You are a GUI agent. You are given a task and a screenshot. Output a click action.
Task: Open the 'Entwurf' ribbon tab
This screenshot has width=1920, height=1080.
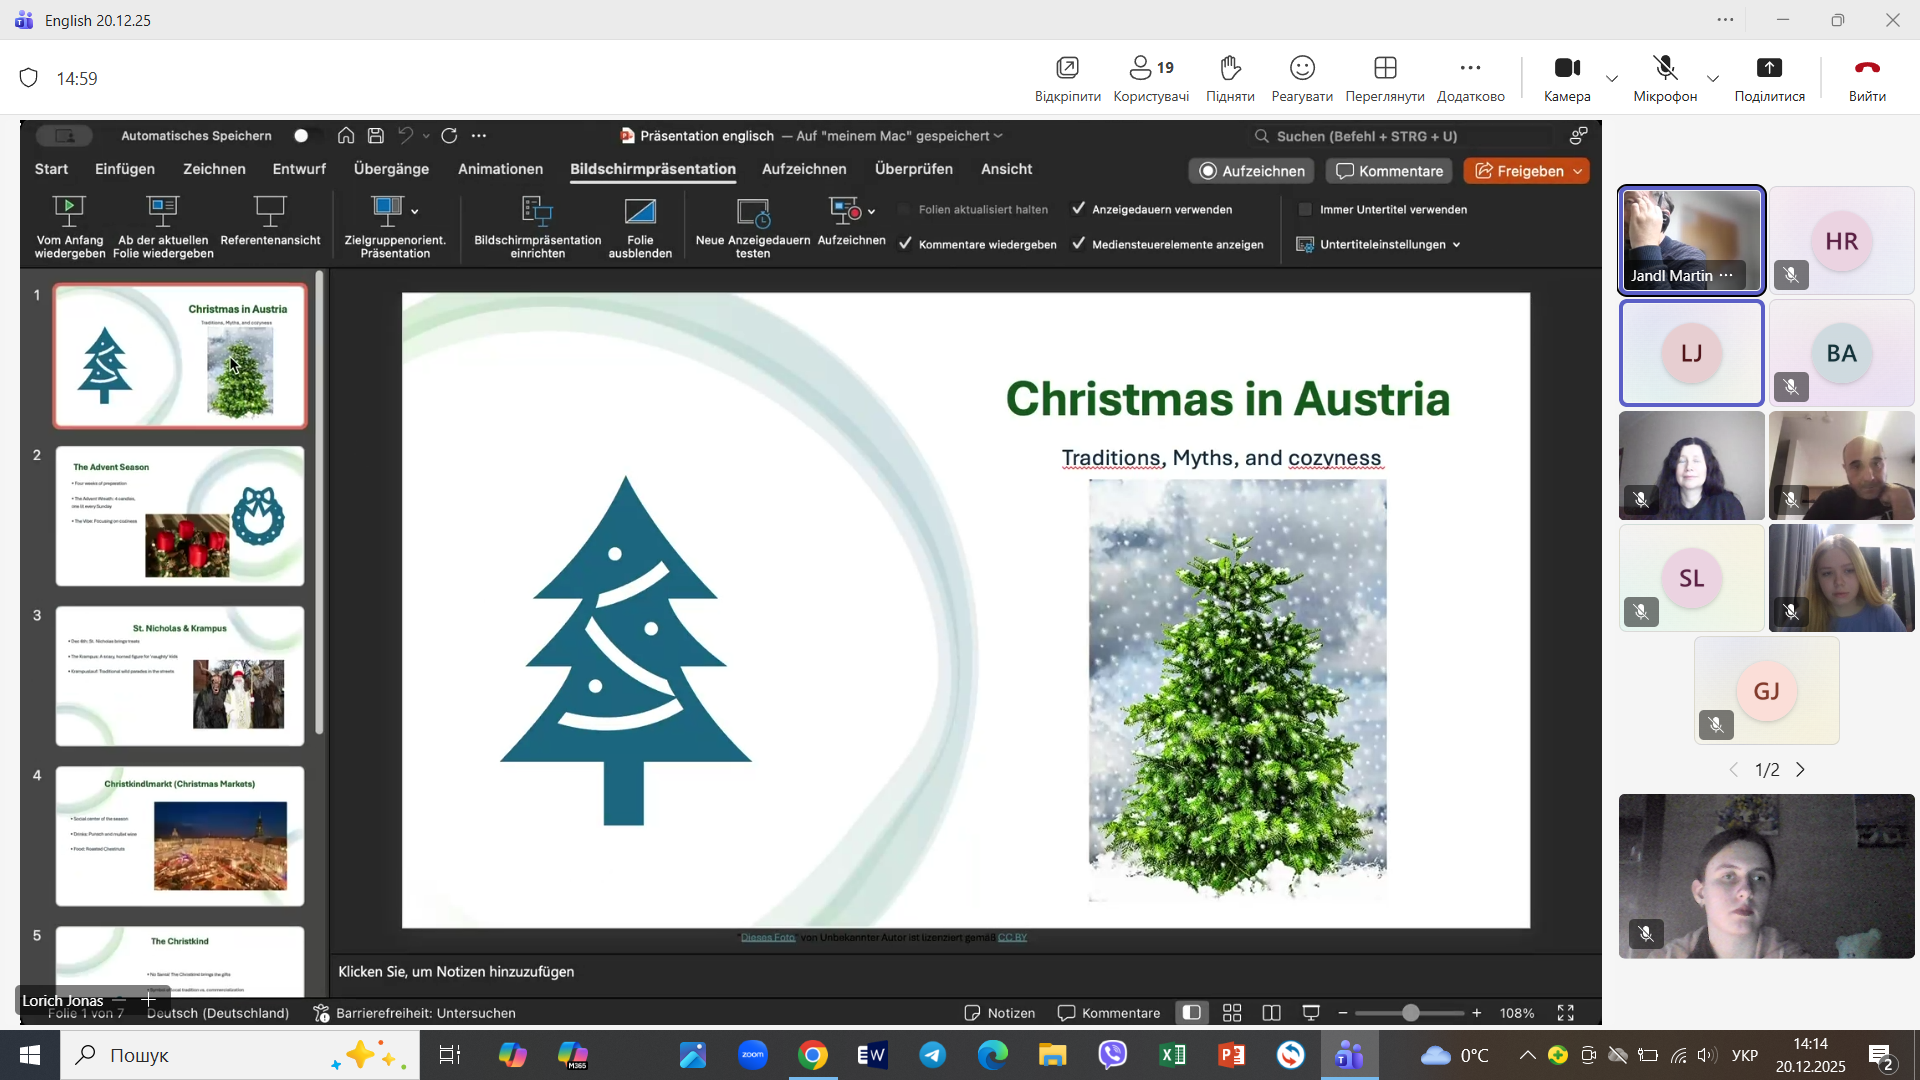(x=299, y=169)
